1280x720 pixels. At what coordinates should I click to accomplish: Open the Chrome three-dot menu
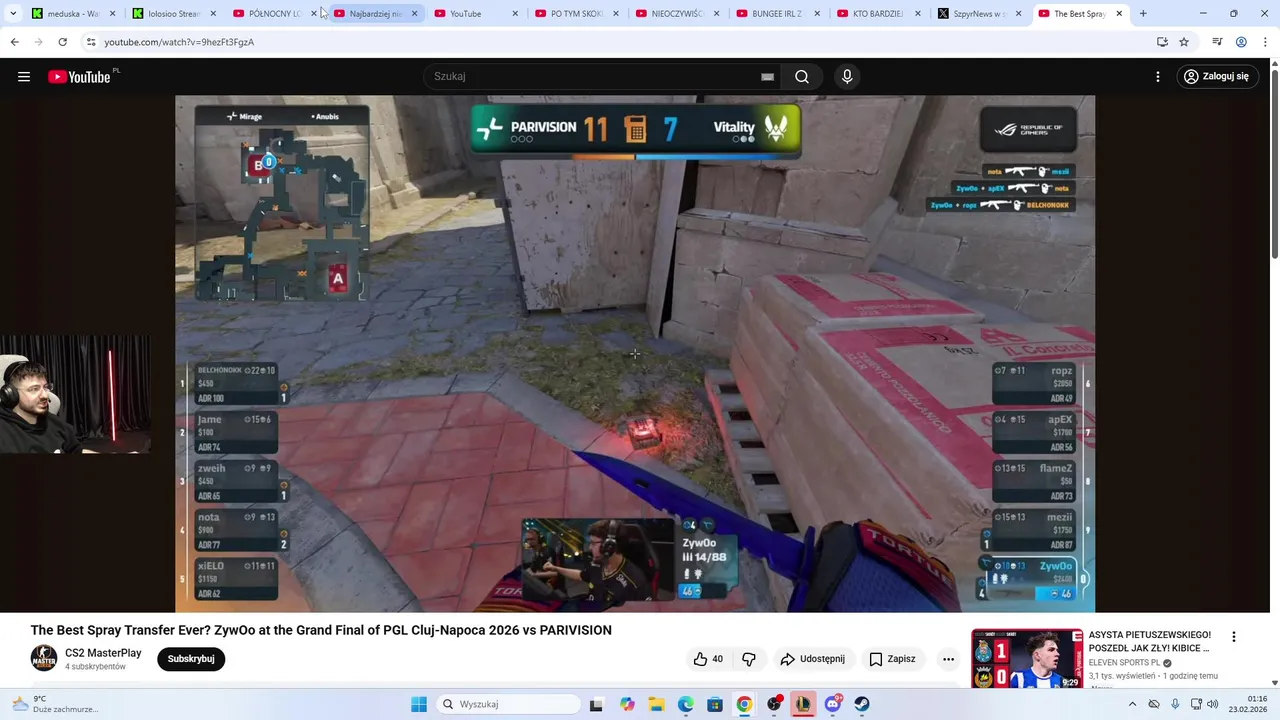click(1265, 42)
